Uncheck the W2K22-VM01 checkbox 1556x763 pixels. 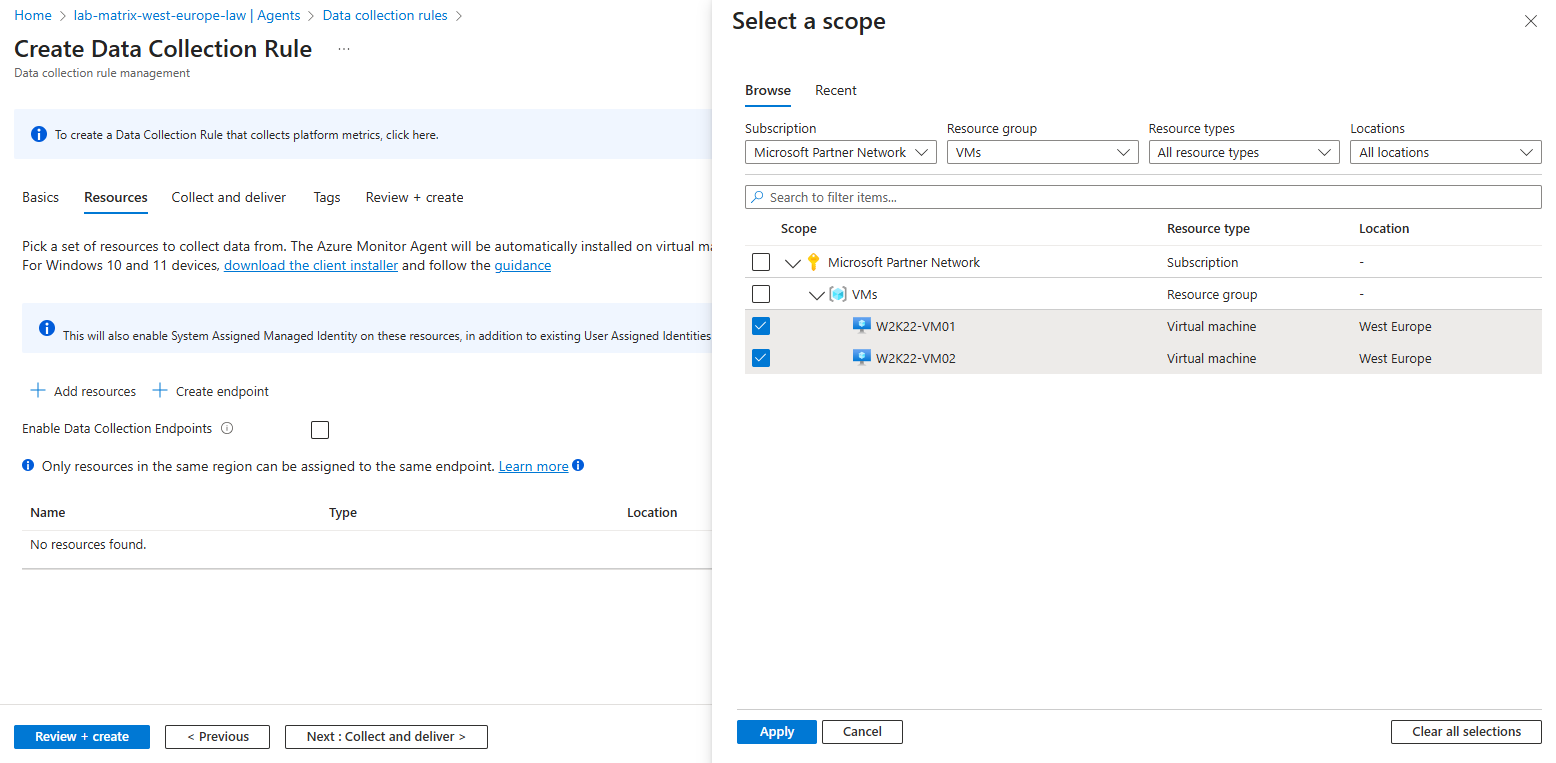point(761,326)
